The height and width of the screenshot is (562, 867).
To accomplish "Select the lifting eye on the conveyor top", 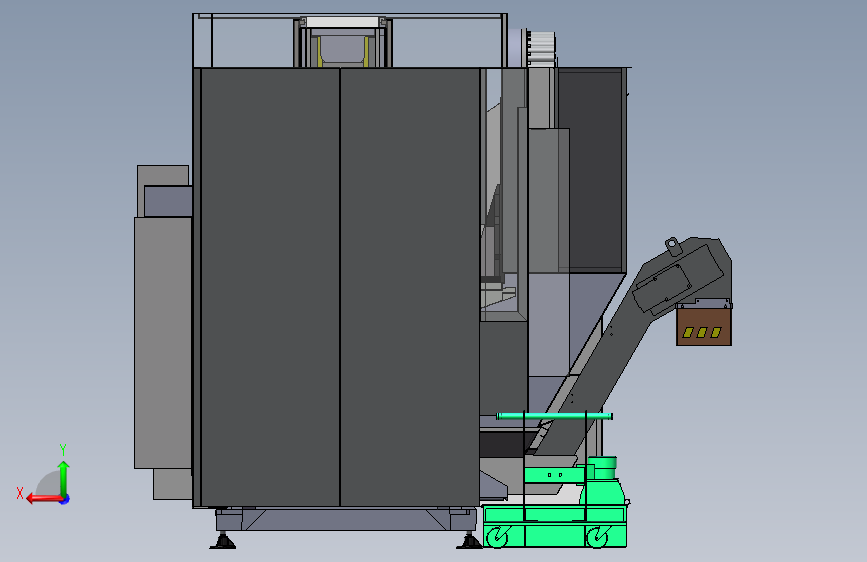I will click(x=672, y=246).
